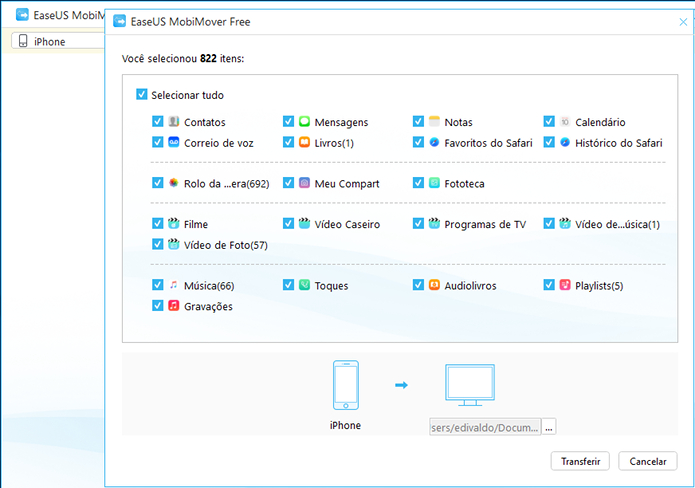Close the EaseUS MobiMover Free dialog
The width and height of the screenshot is (695, 488).
[x=683, y=22]
